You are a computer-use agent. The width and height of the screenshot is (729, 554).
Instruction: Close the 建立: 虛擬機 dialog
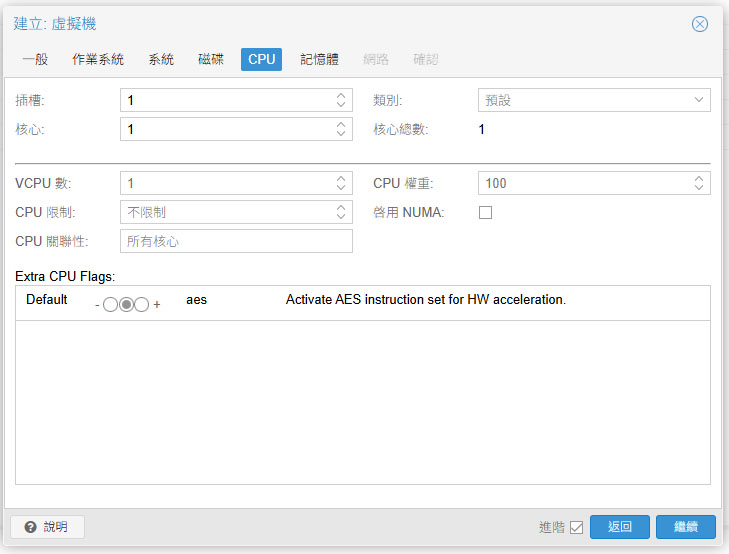(x=700, y=24)
